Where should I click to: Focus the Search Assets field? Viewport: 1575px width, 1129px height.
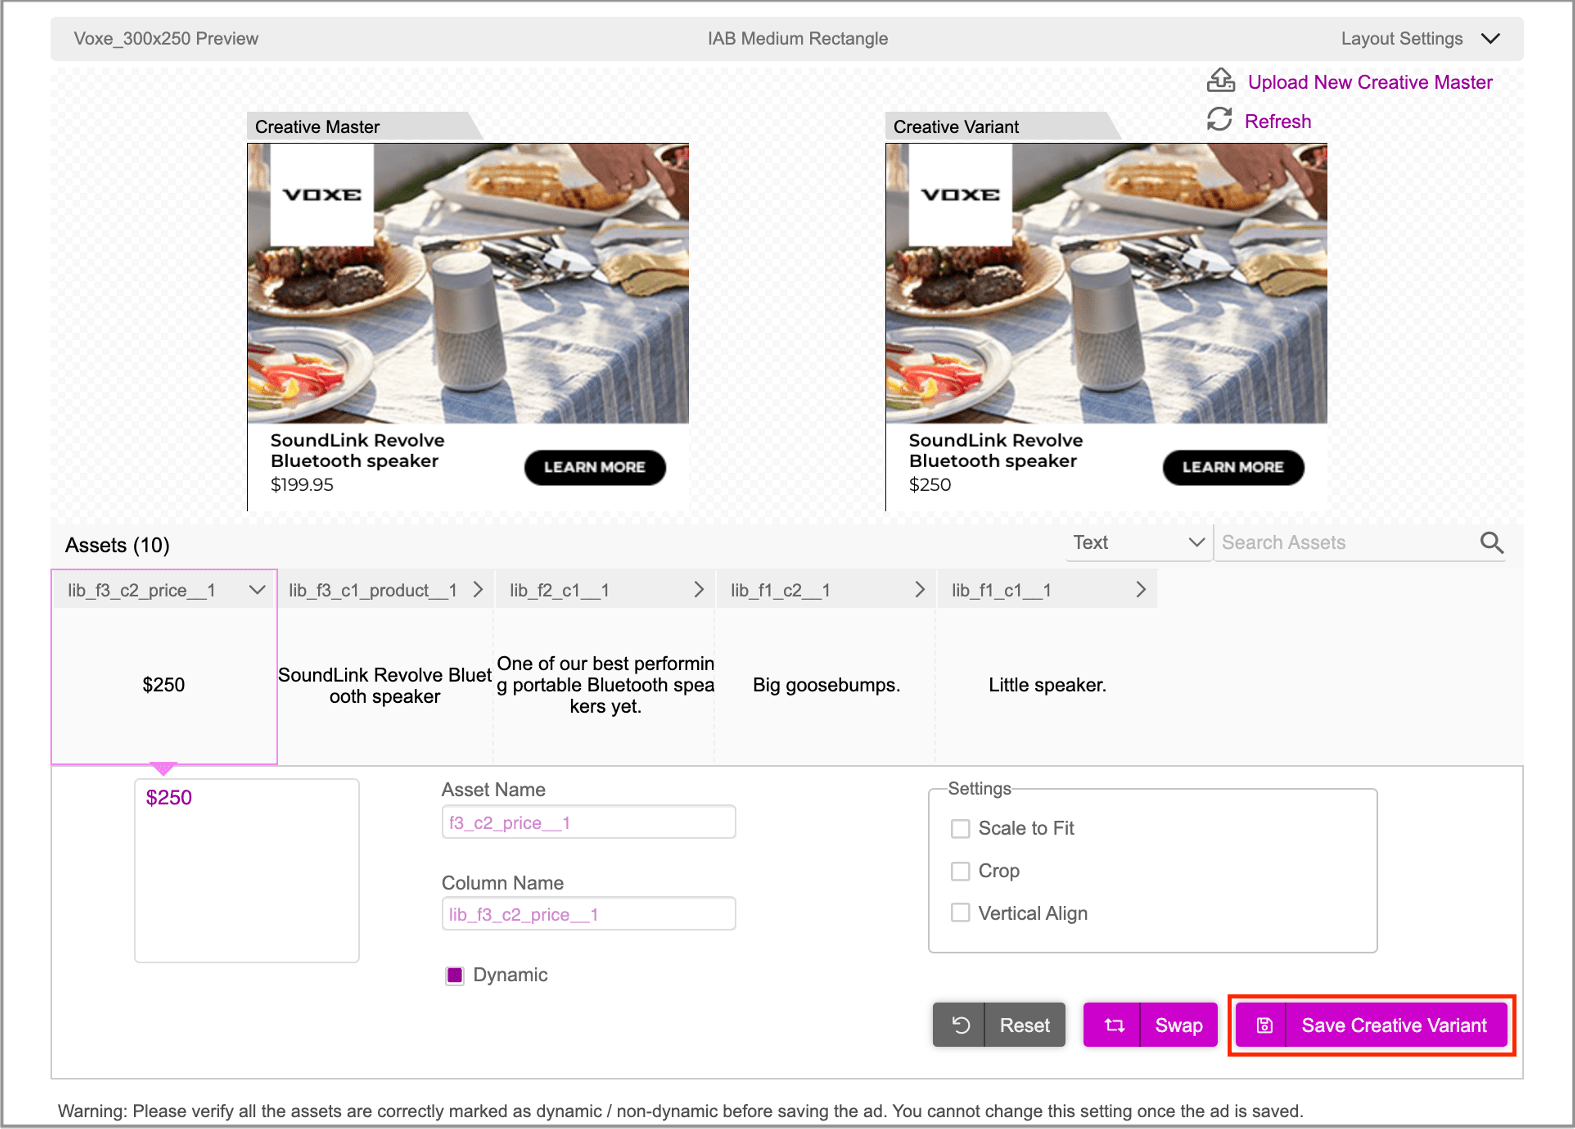coord(1346,542)
